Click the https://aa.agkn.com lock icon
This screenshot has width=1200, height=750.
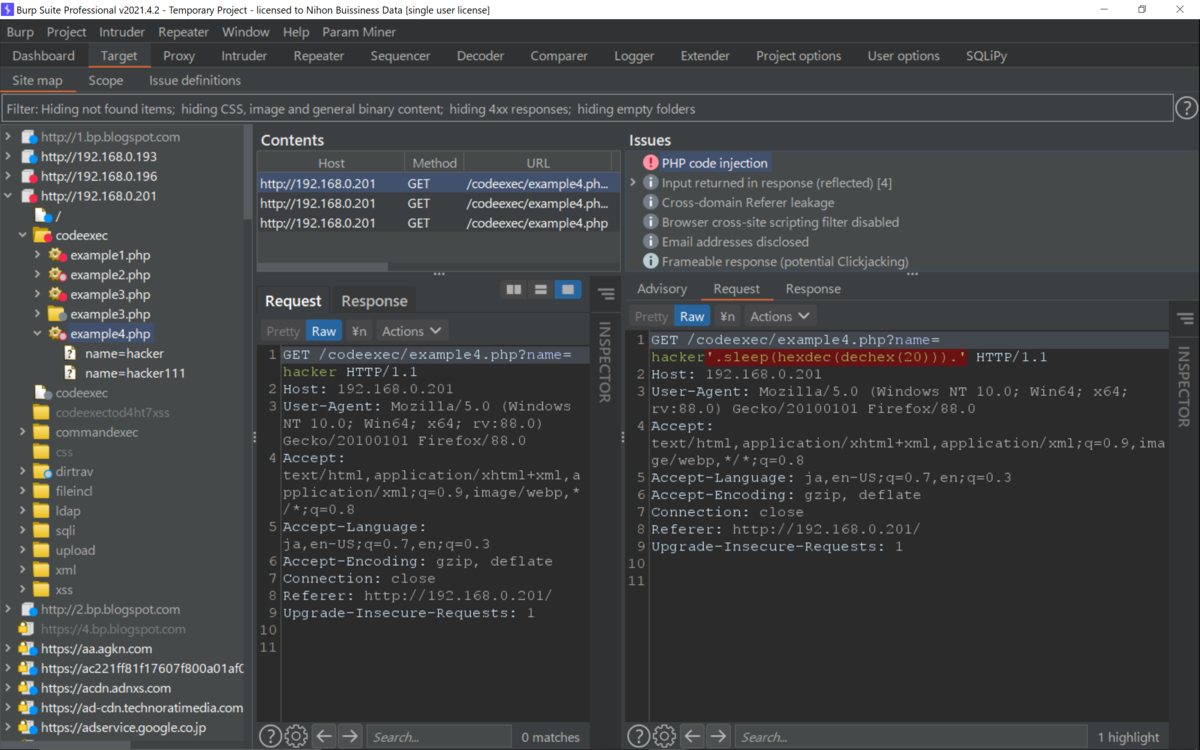point(27,649)
